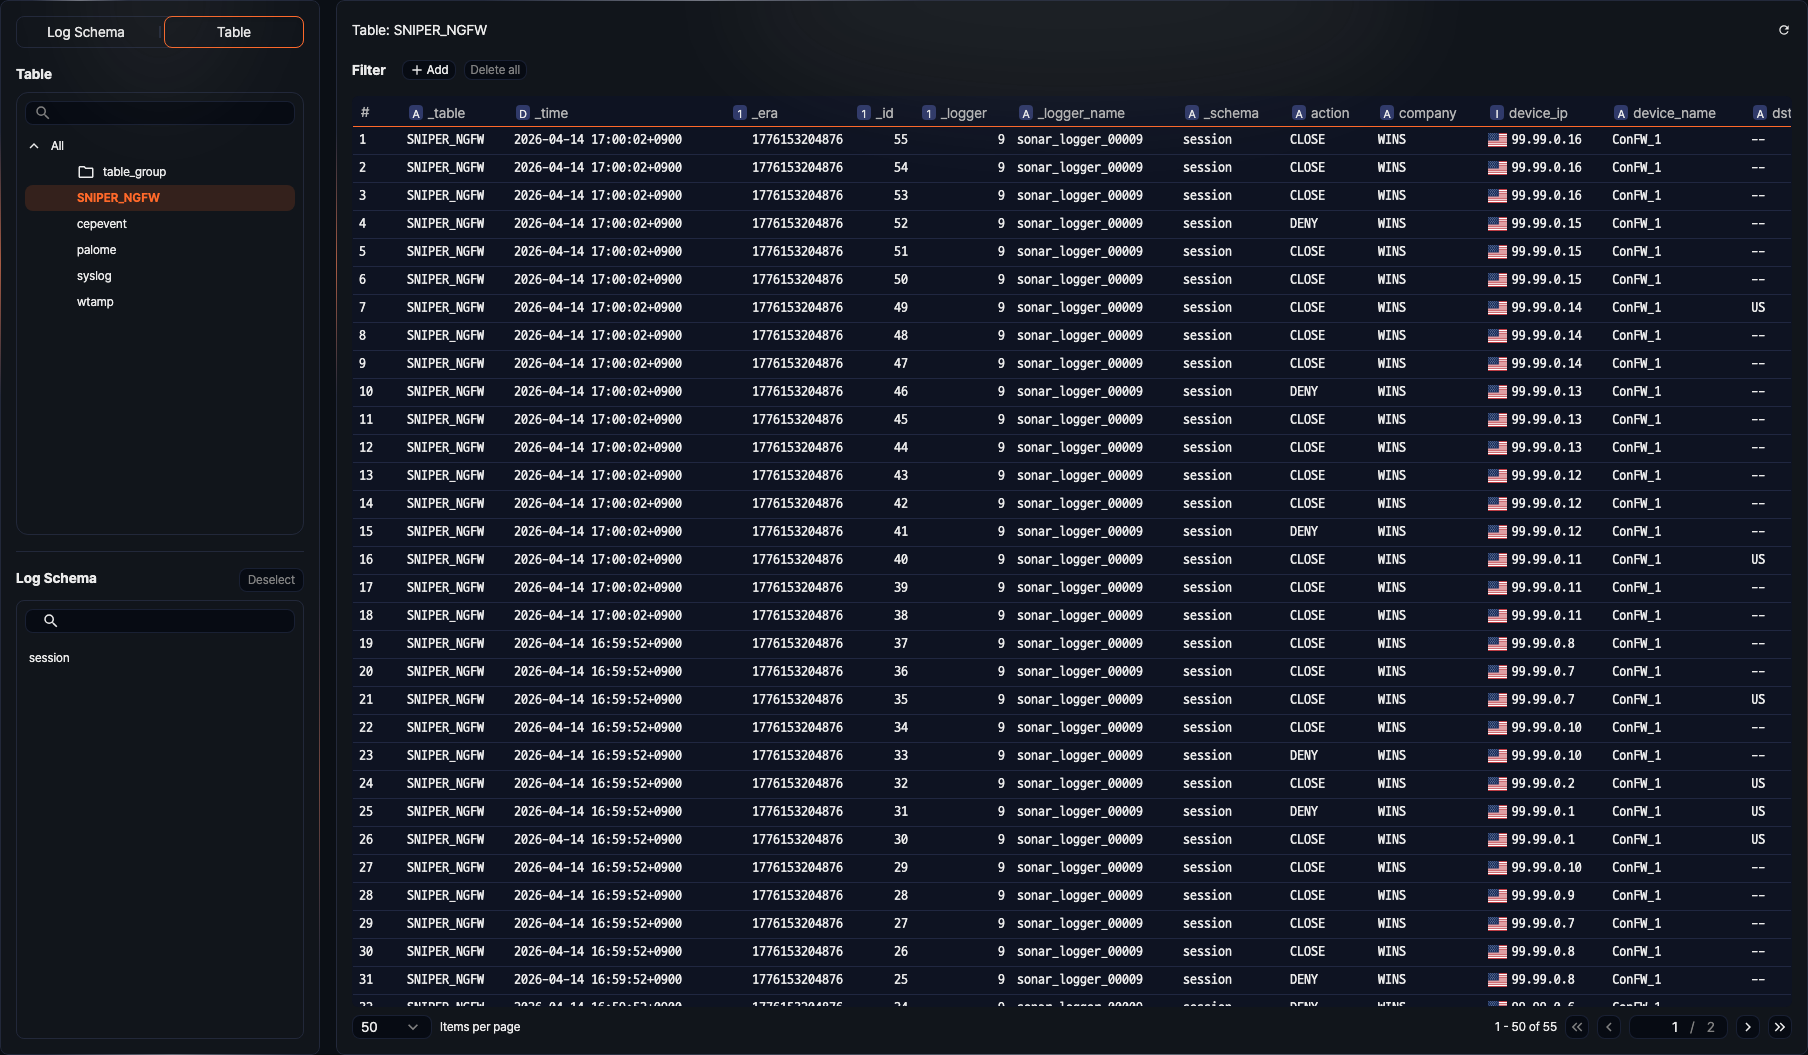1808x1055 pixels.
Task: Click the Deselect button in Log Schema
Action: tap(270, 579)
